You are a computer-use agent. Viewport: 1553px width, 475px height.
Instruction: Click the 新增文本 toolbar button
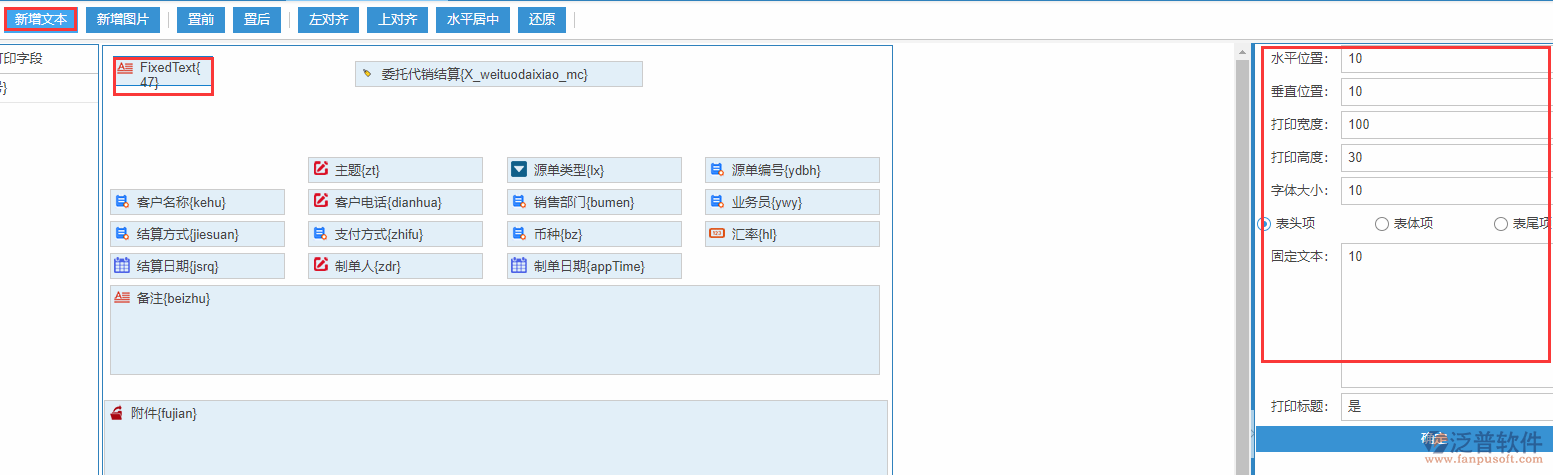(x=41, y=20)
